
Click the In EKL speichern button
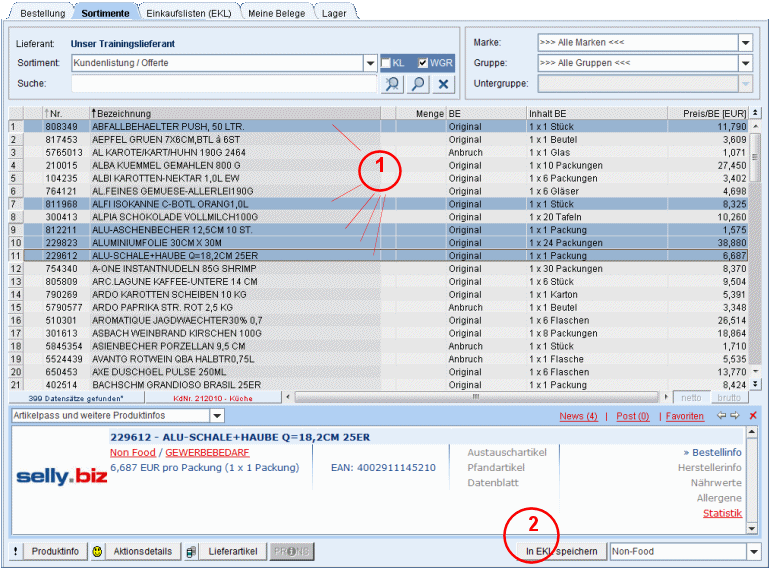562,552
